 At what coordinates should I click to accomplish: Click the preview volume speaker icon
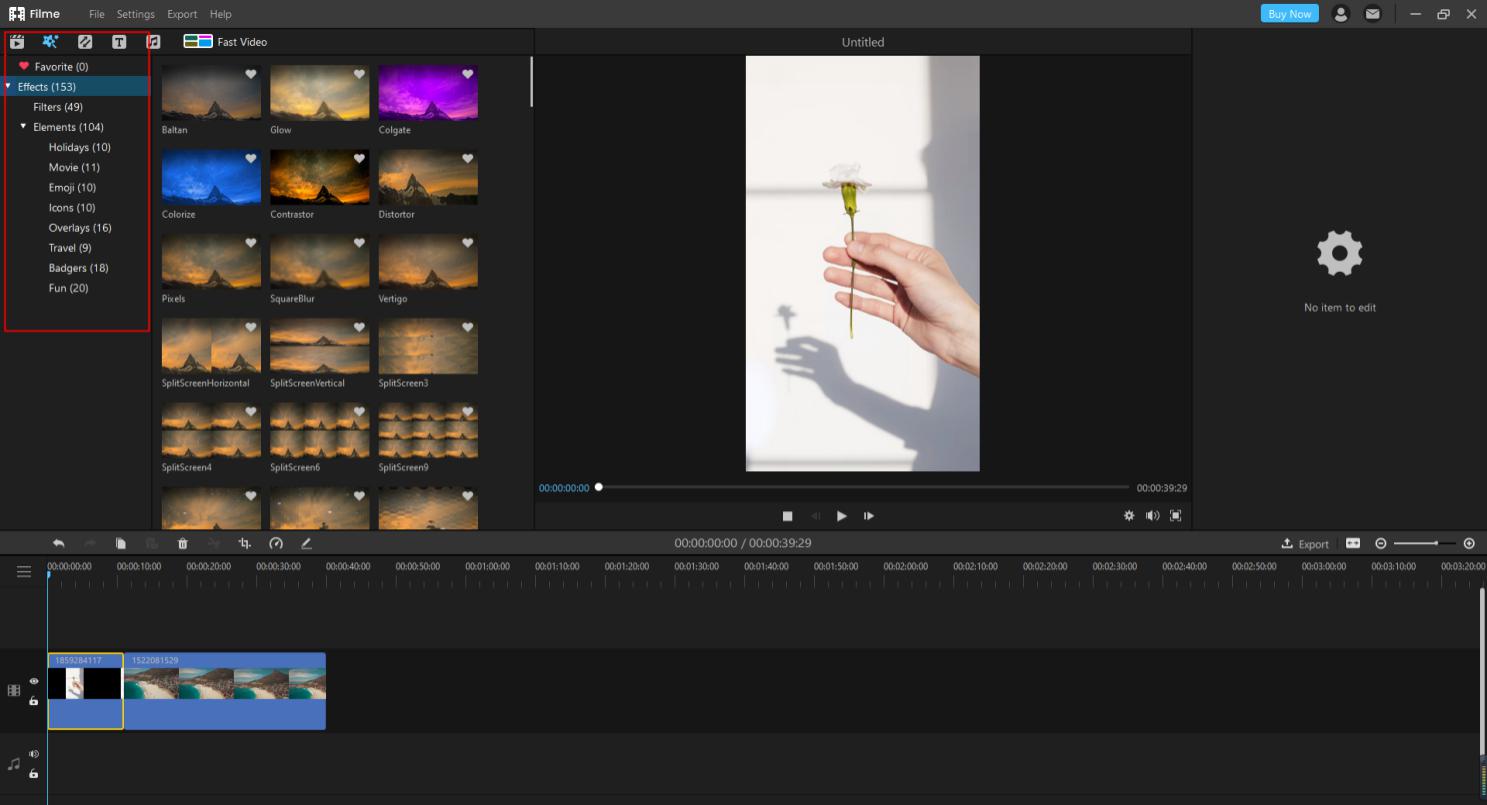1152,516
